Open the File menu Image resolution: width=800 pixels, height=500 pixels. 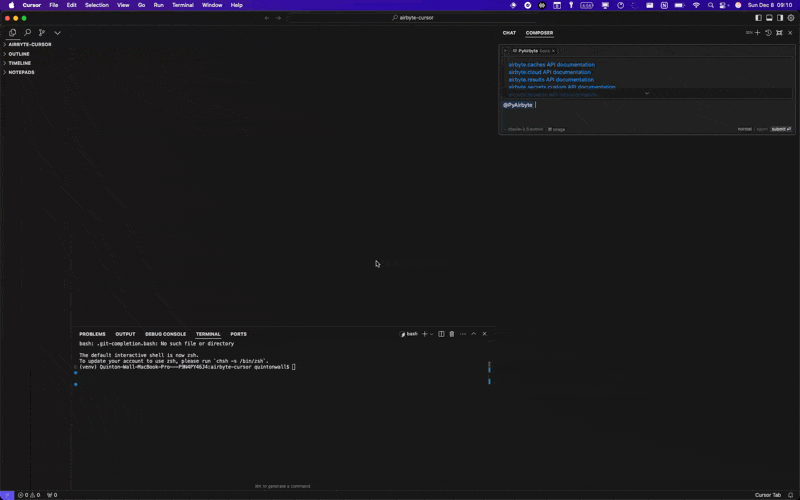(x=54, y=5)
